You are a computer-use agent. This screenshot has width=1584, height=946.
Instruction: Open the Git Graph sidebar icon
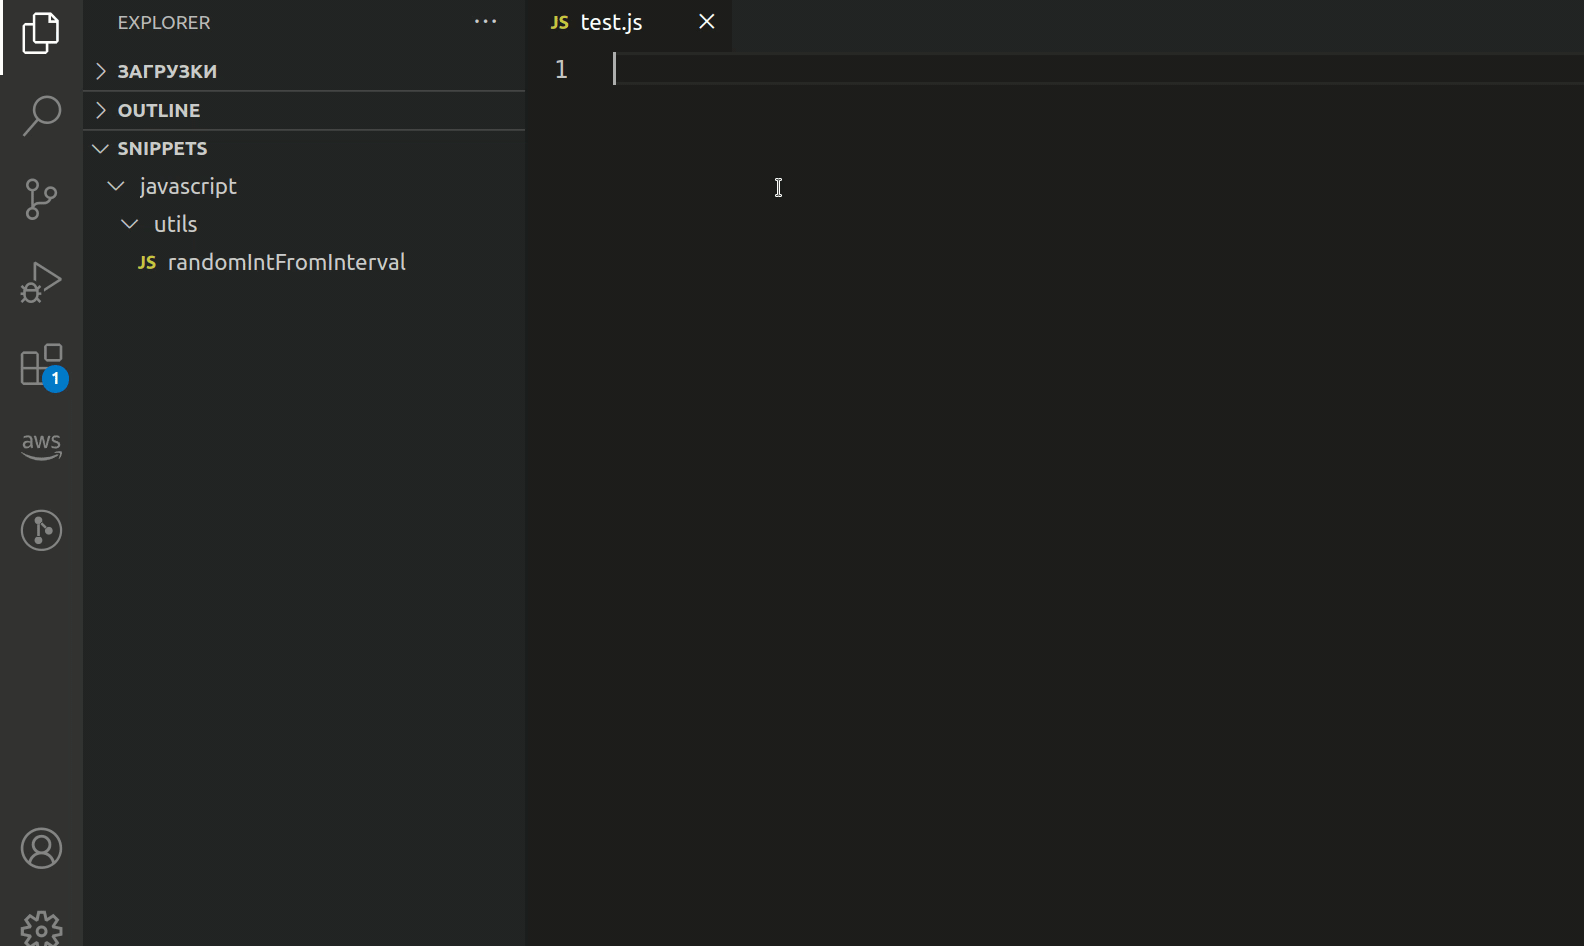pos(41,530)
